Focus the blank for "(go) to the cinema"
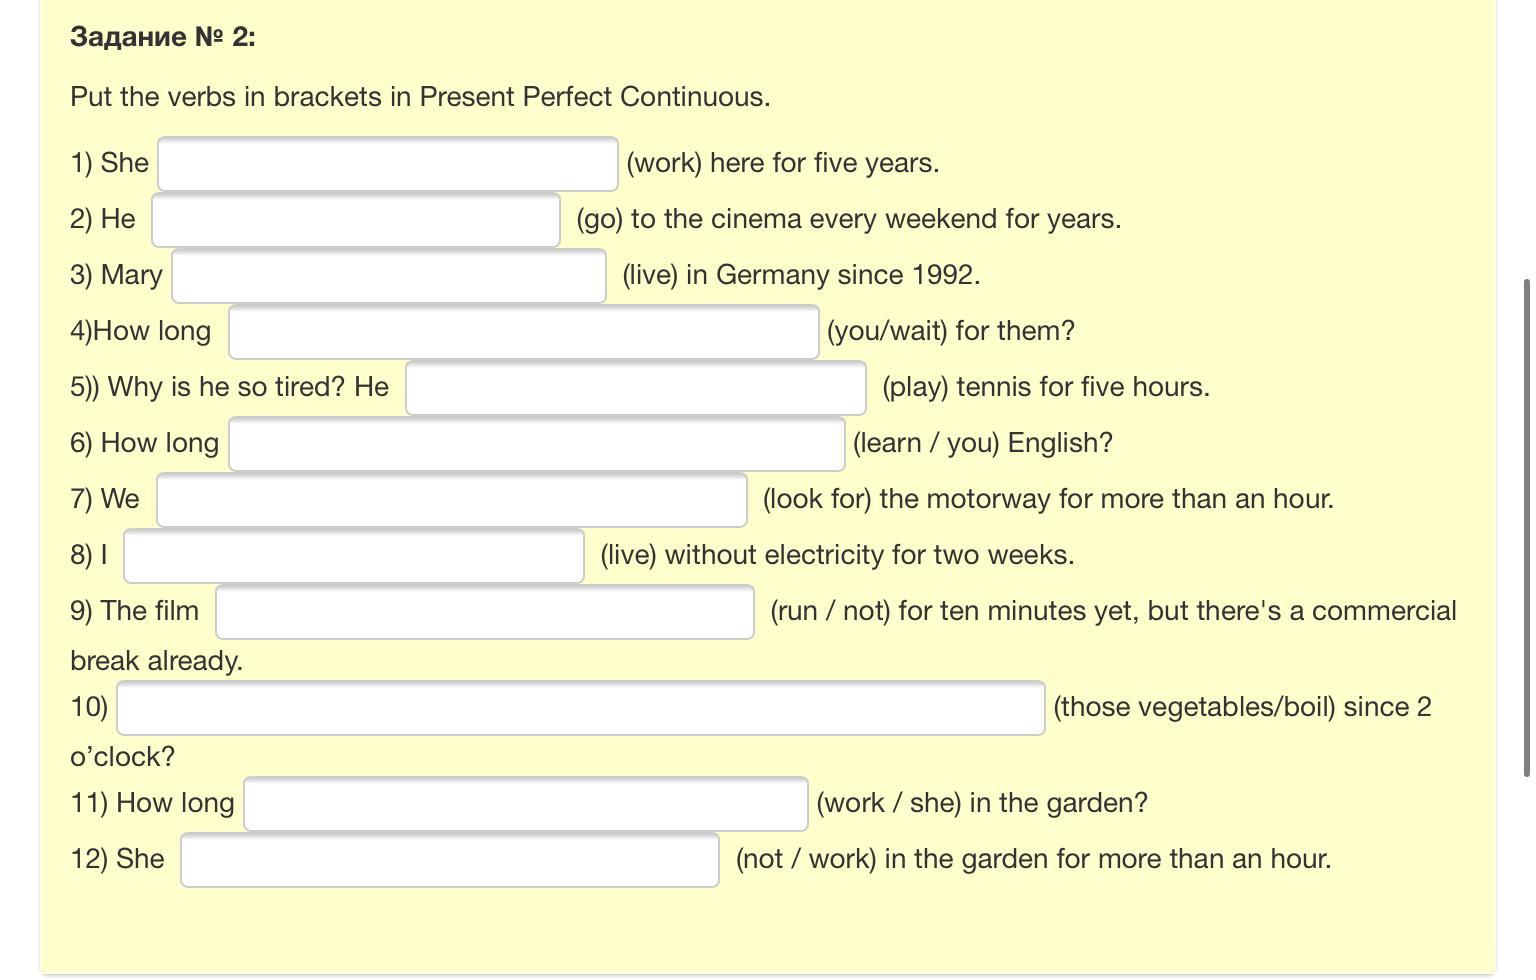 (355, 220)
